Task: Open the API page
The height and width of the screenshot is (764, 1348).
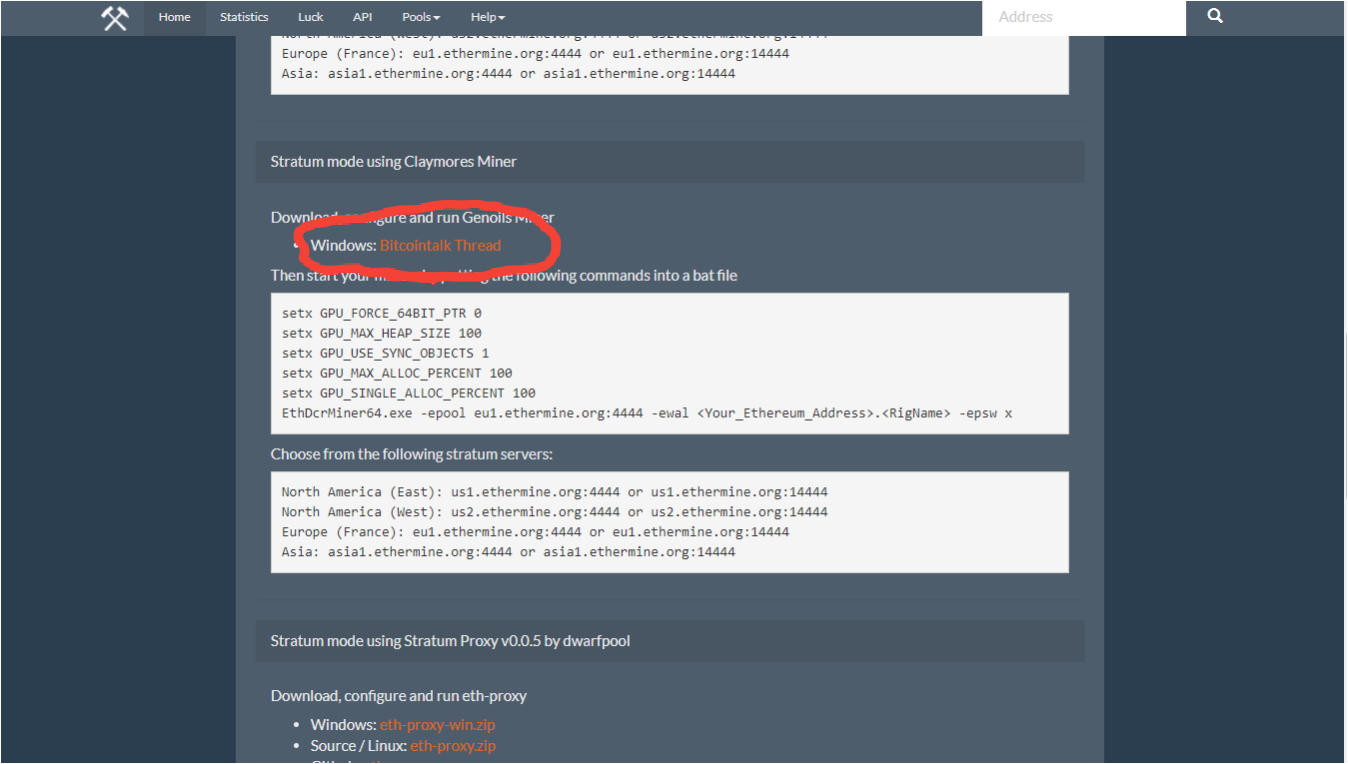Action: point(363,17)
